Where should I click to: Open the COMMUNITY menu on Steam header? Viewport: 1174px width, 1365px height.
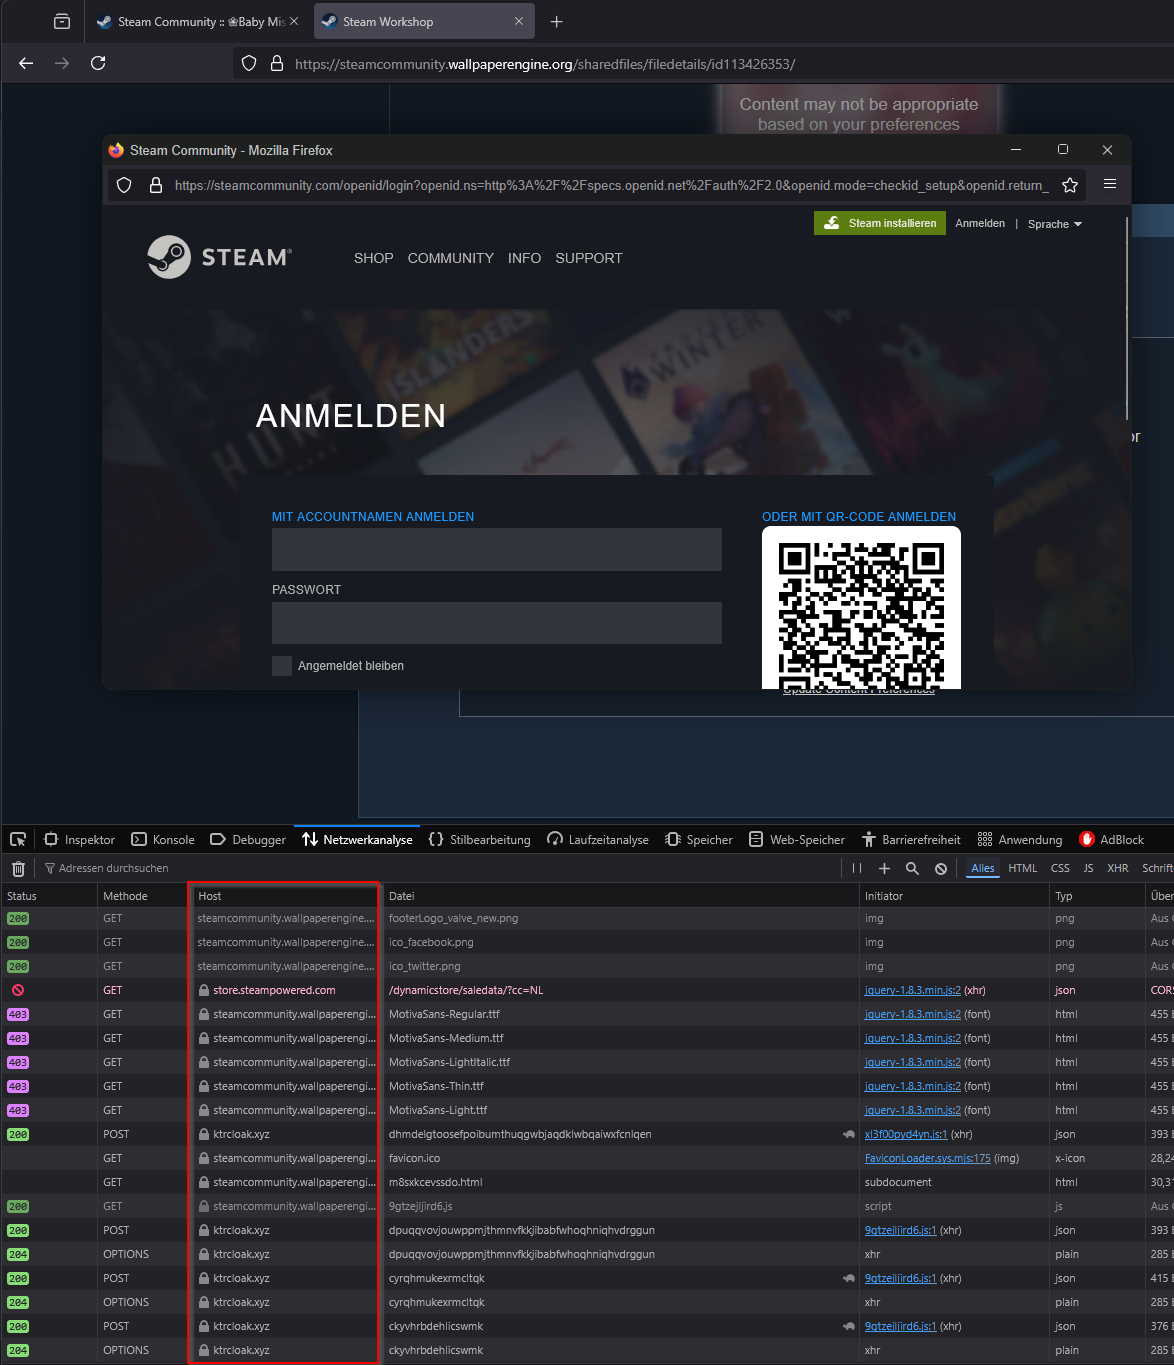coord(450,258)
